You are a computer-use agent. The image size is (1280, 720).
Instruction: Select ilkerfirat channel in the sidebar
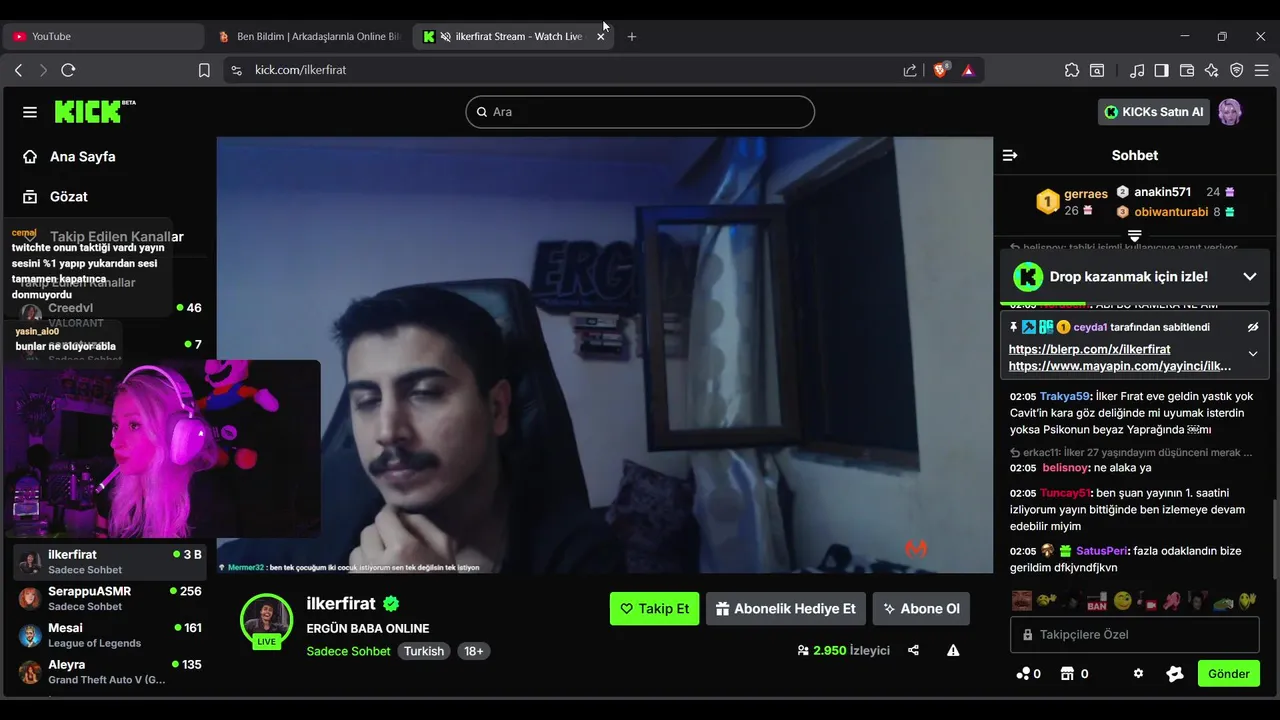(x=110, y=561)
